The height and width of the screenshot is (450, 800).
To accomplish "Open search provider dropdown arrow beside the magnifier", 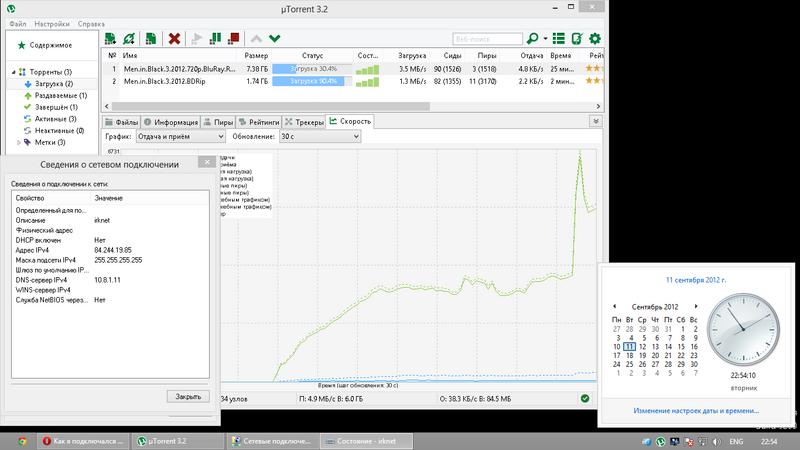I will coord(545,39).
